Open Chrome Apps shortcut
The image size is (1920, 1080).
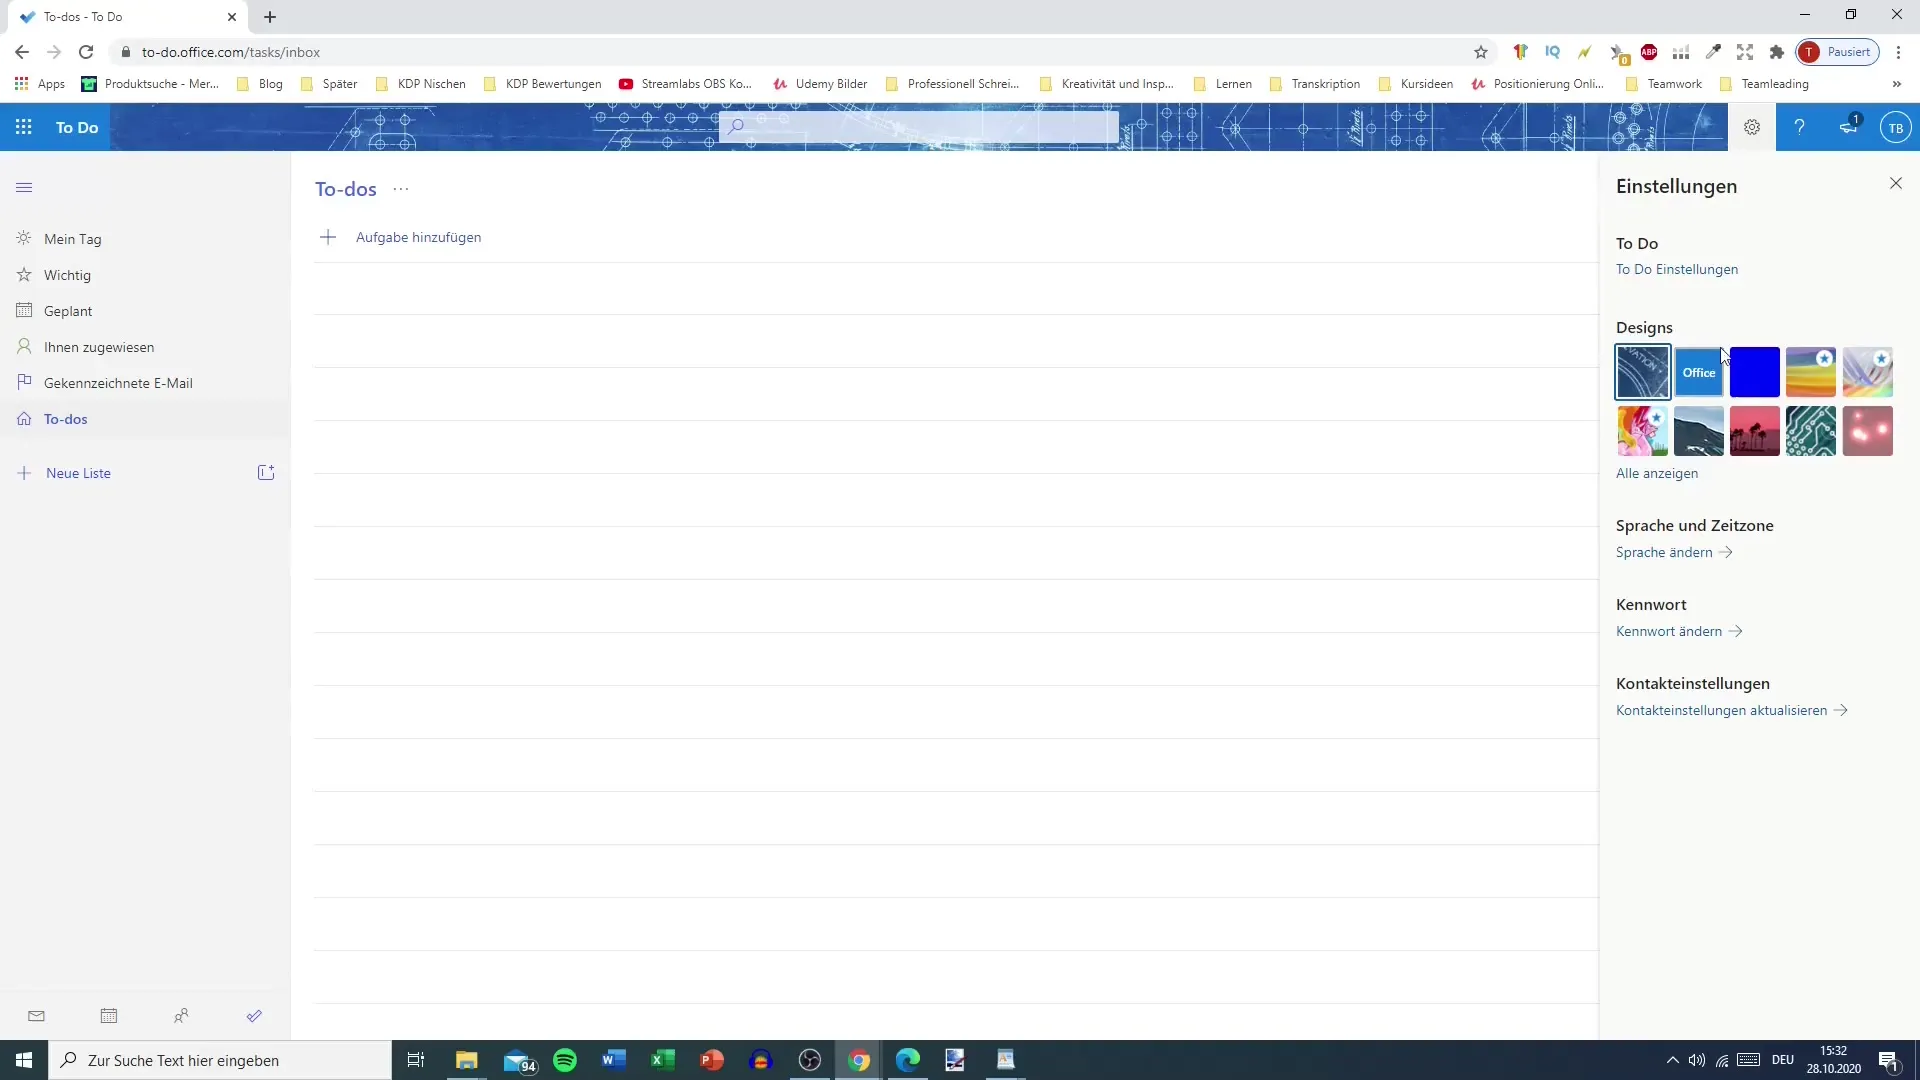tap(40, 84)
